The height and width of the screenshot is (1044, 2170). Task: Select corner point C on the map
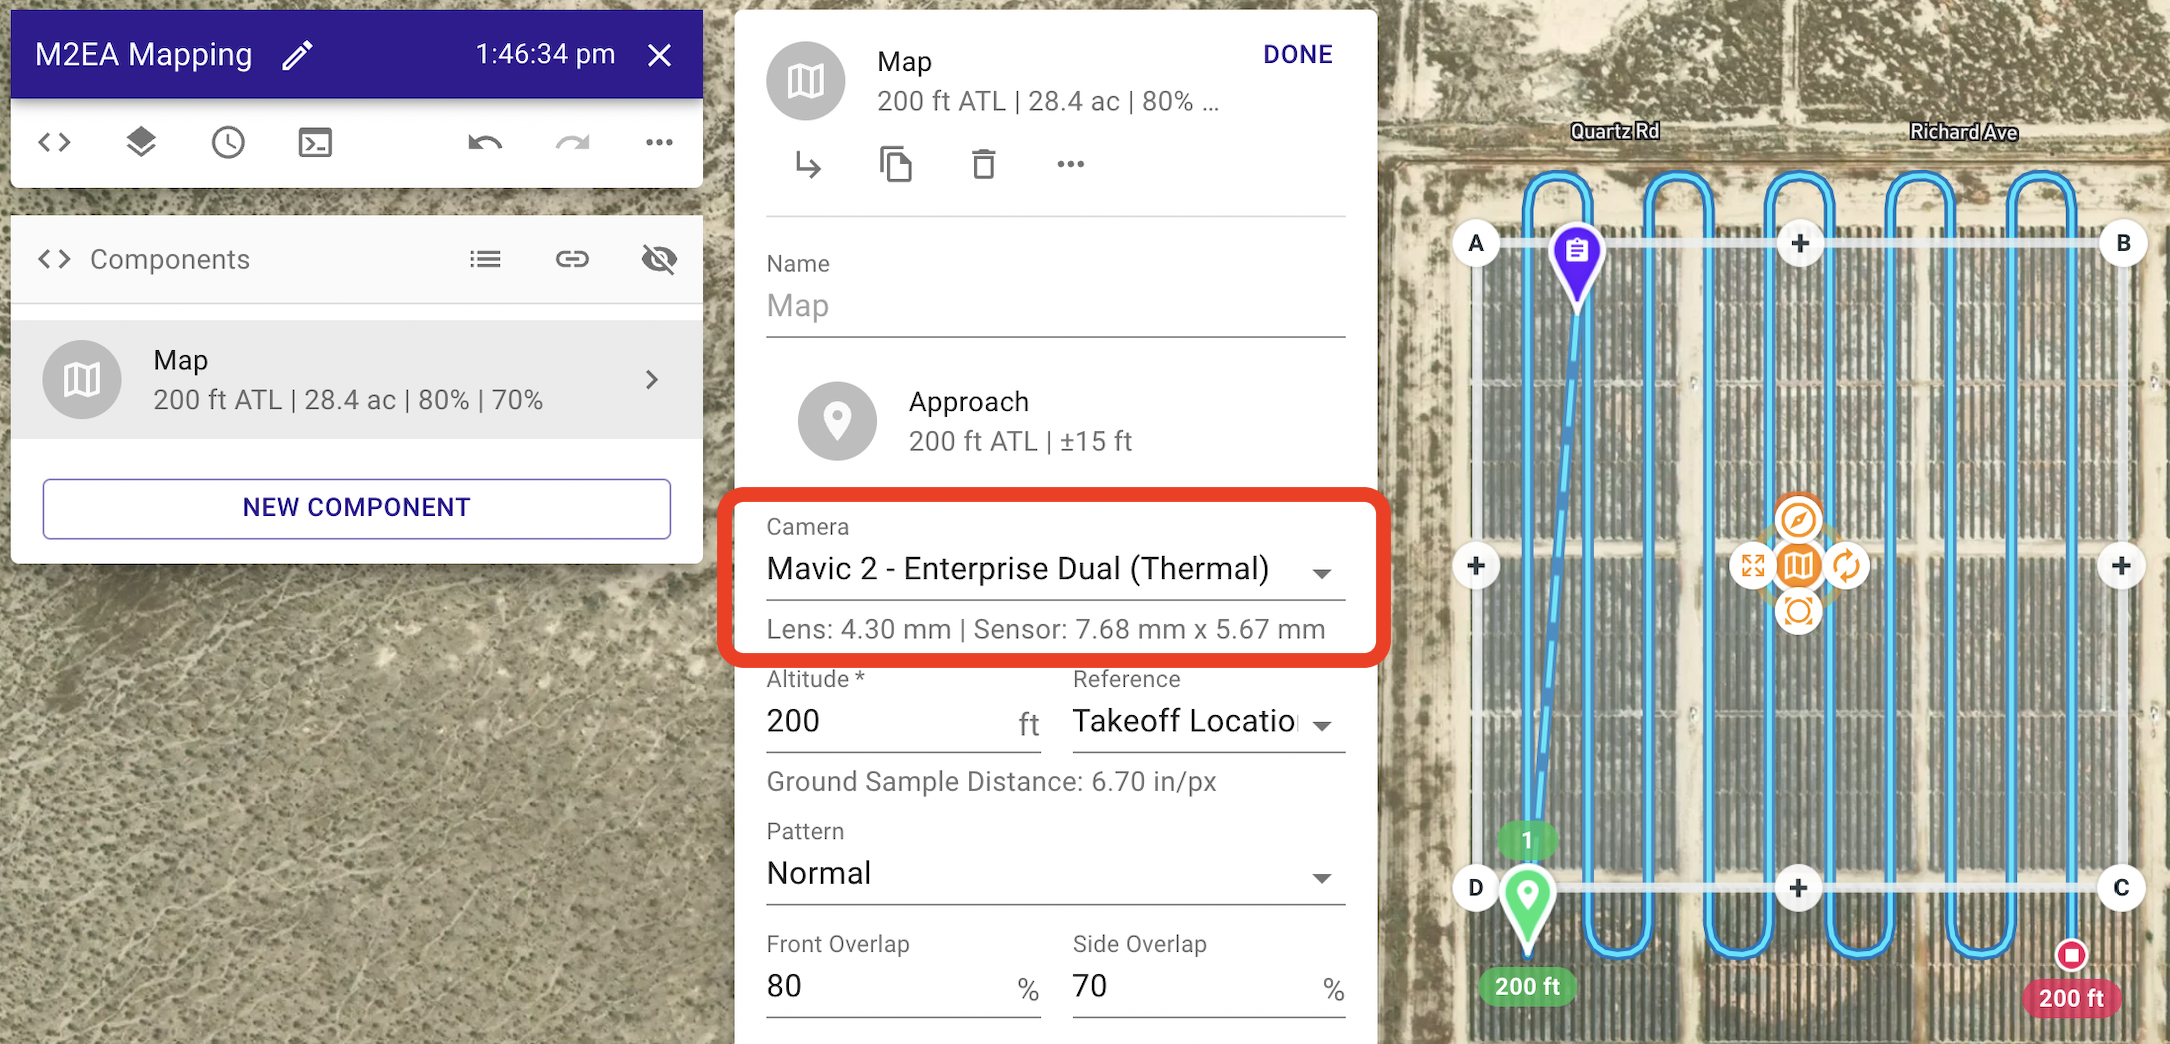pyautogui.click(x=2121, y=888)
